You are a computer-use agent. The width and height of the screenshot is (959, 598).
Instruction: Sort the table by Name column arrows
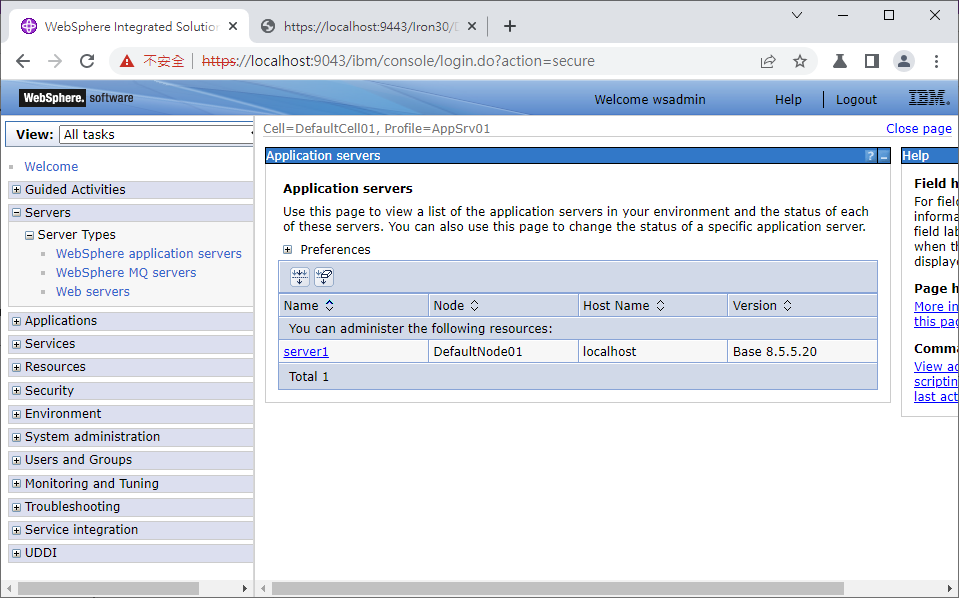(x=329, y=305)
